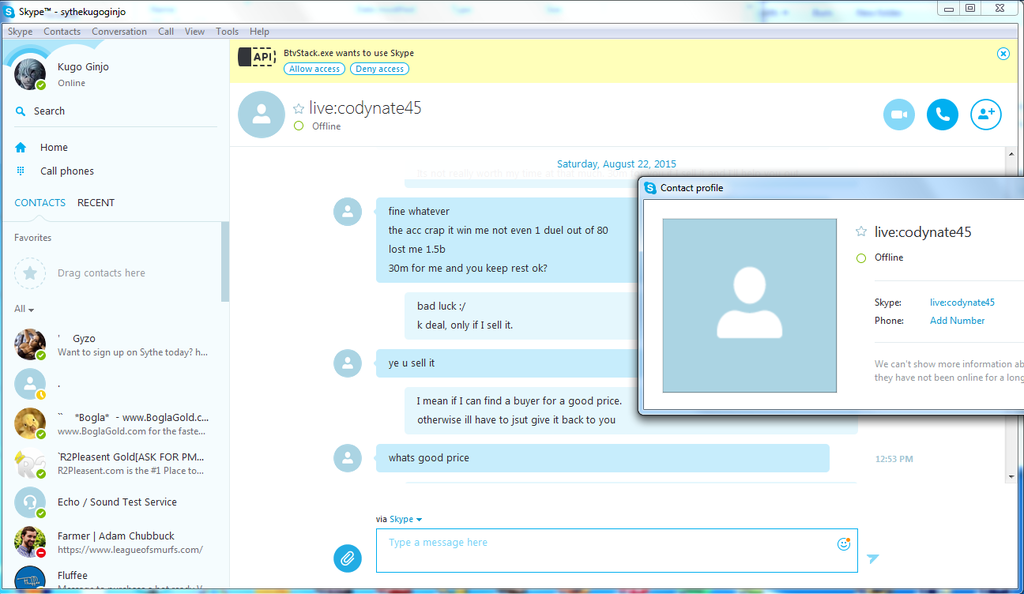The image size is (1024, 594).
Task: Select the Bogla contact with duck avatar
Action: point(114,424)
